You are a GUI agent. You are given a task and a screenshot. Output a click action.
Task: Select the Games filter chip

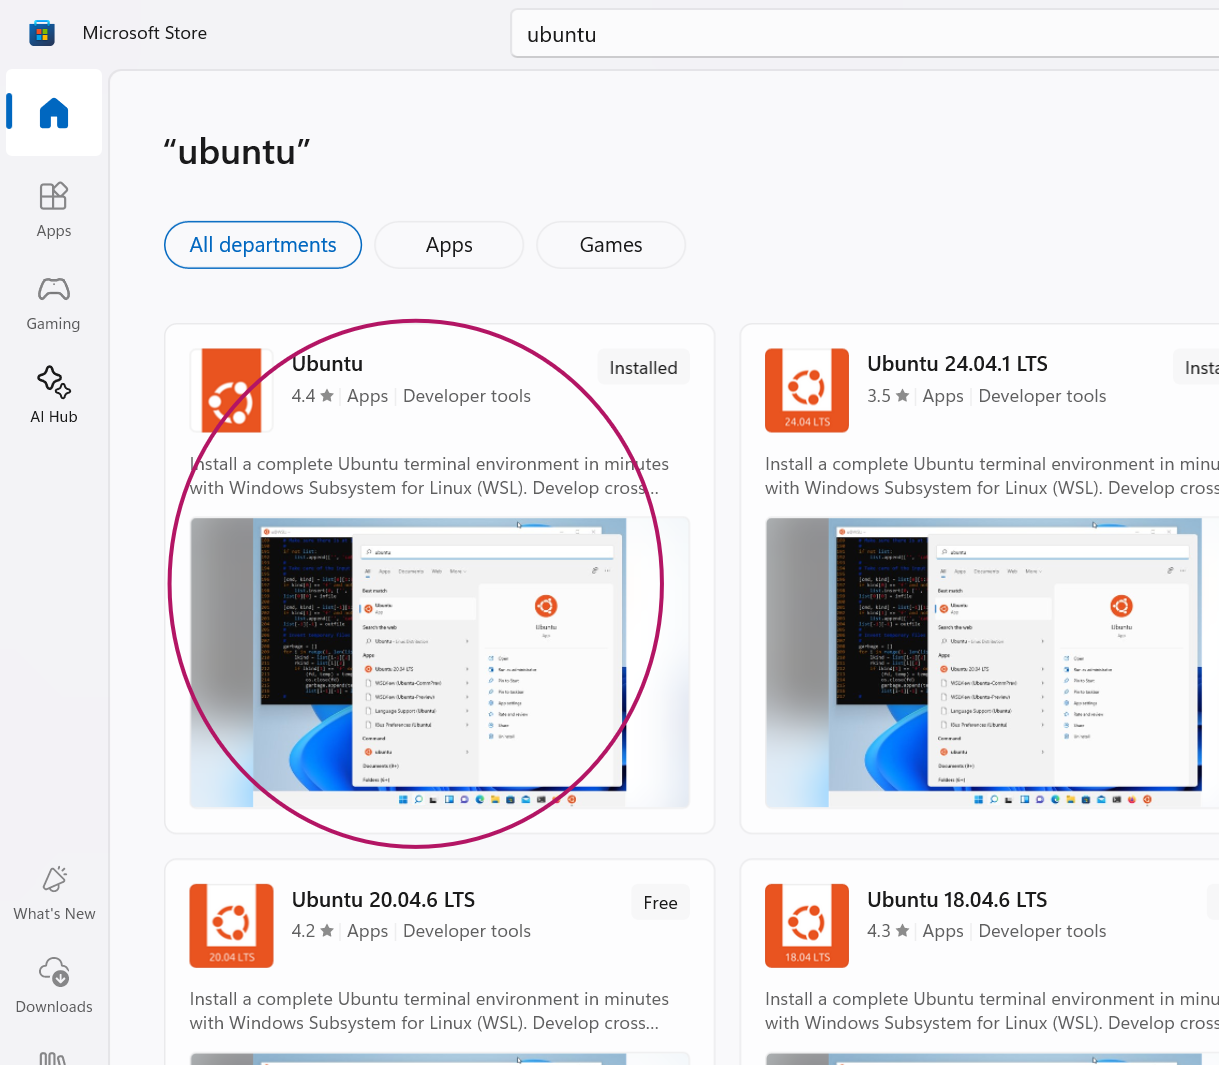(611, 245)
